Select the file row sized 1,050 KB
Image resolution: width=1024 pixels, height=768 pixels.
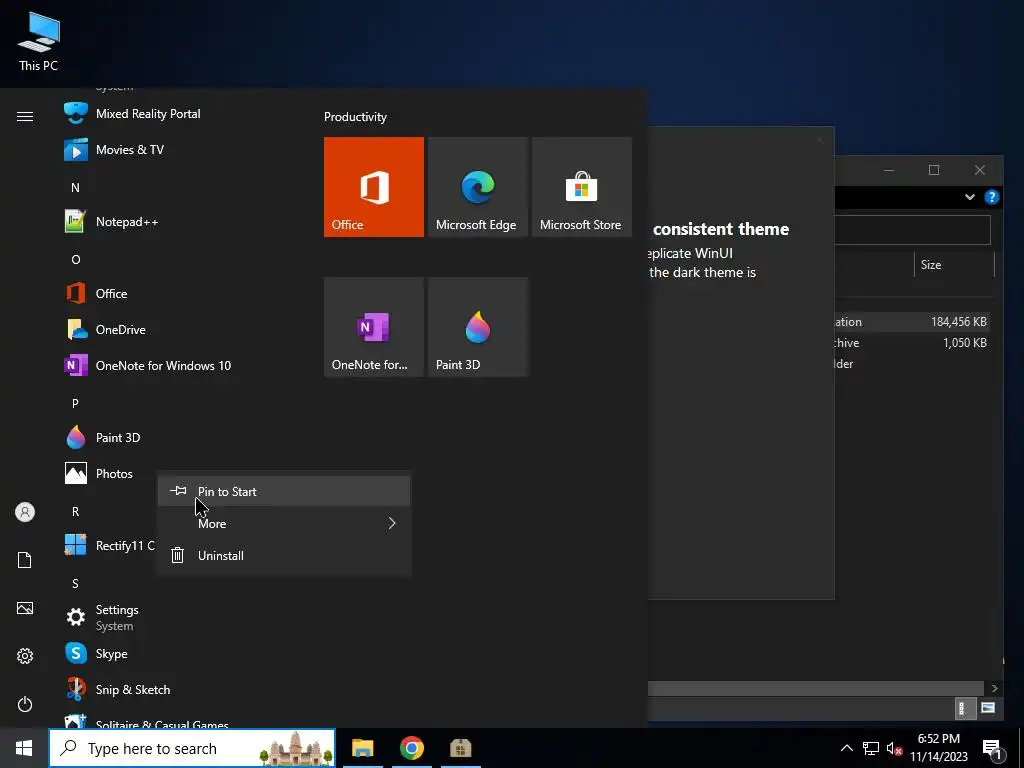tap(913, 343)
